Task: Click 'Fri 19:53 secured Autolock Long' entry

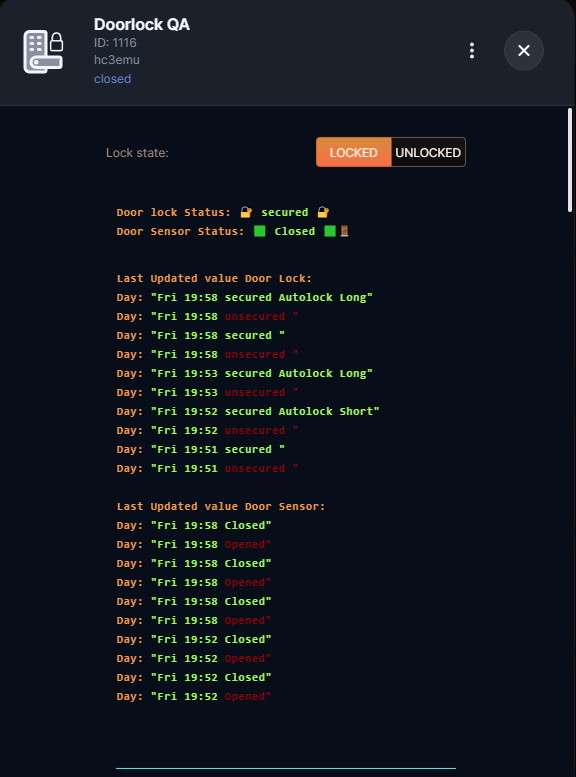Action: coord(245,373)
